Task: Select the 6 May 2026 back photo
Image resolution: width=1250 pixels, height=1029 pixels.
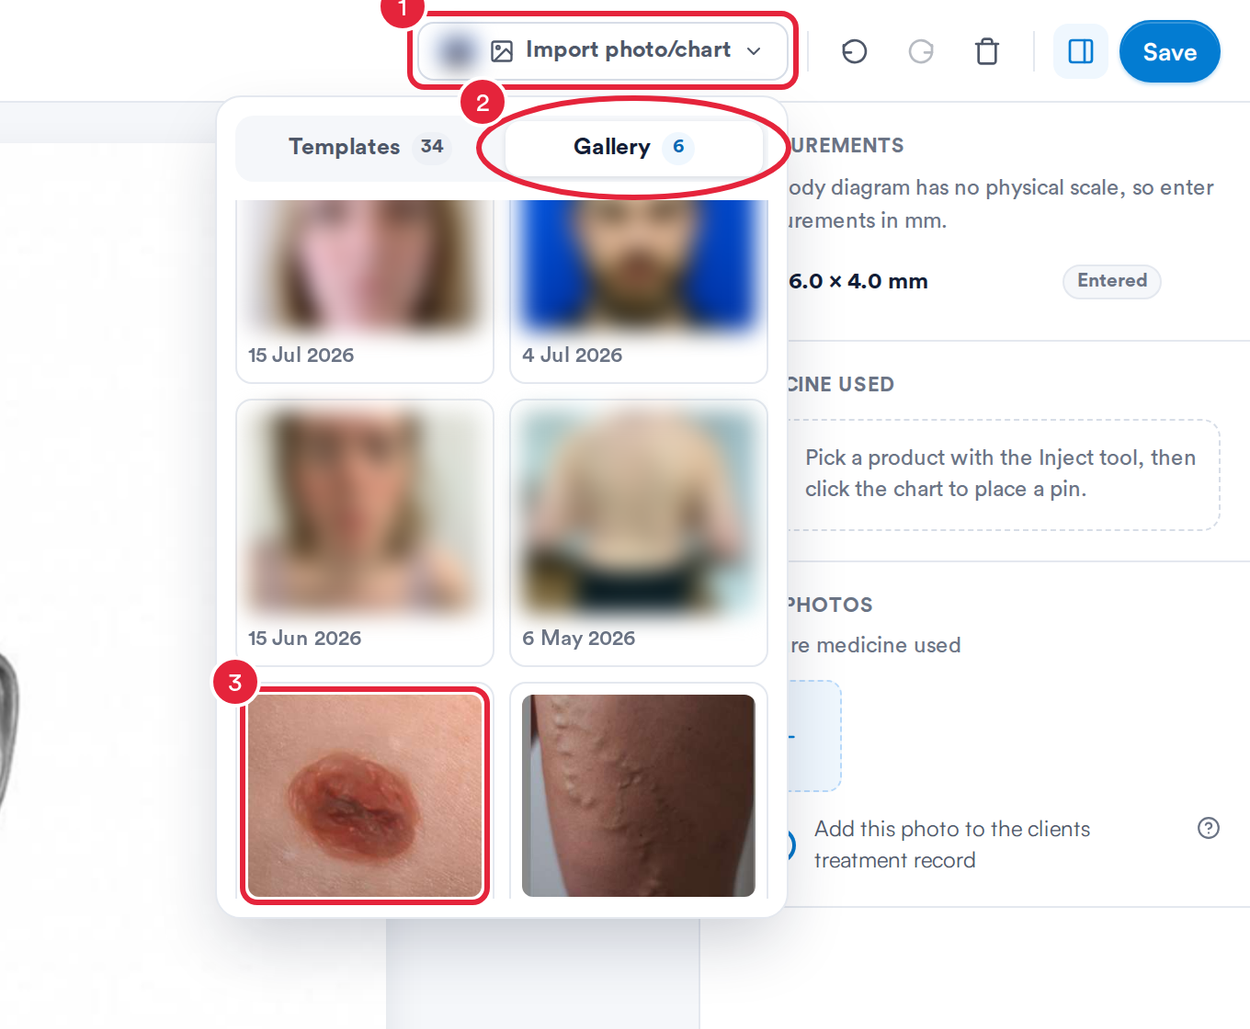Action: click(x=638, y=532)
